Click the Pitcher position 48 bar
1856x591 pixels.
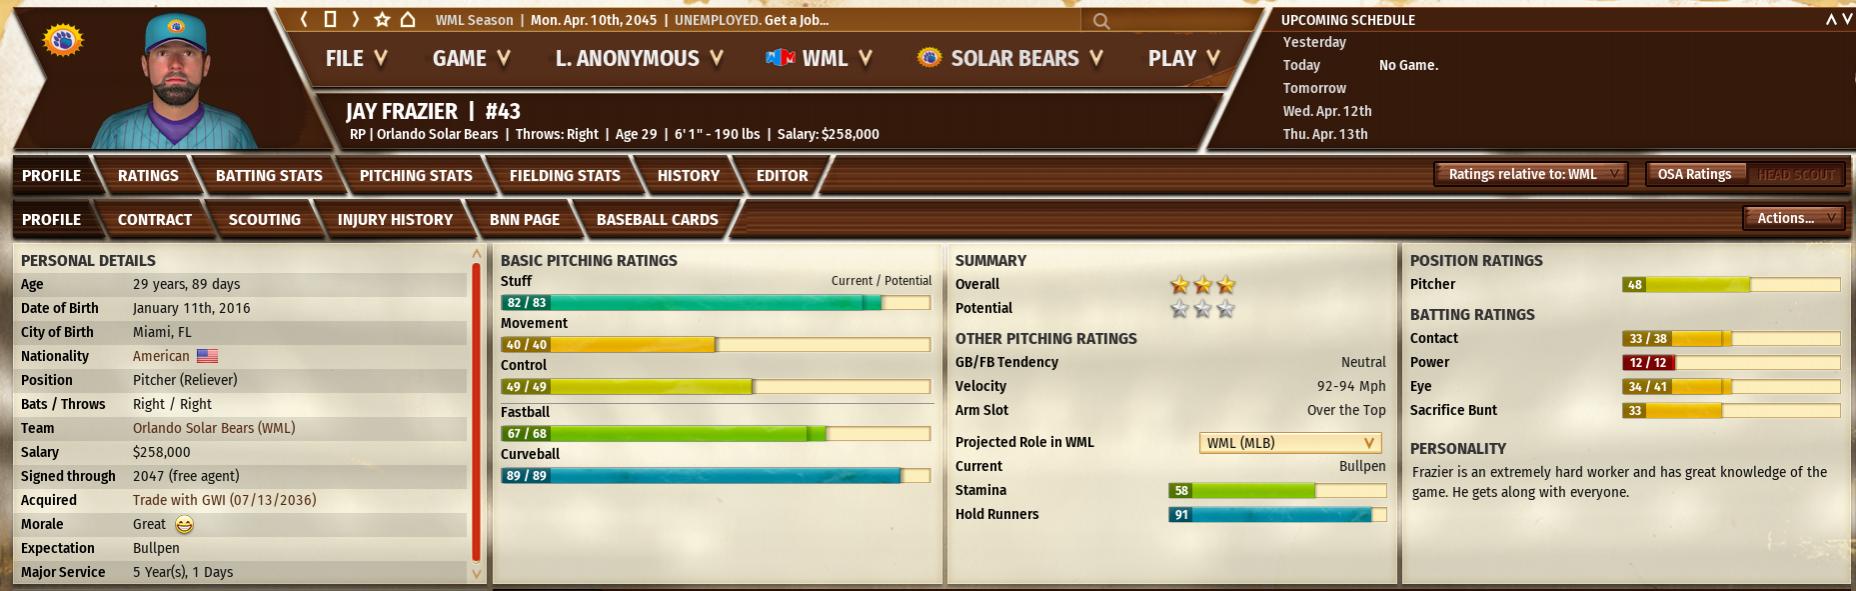[x=1730, y=284]
